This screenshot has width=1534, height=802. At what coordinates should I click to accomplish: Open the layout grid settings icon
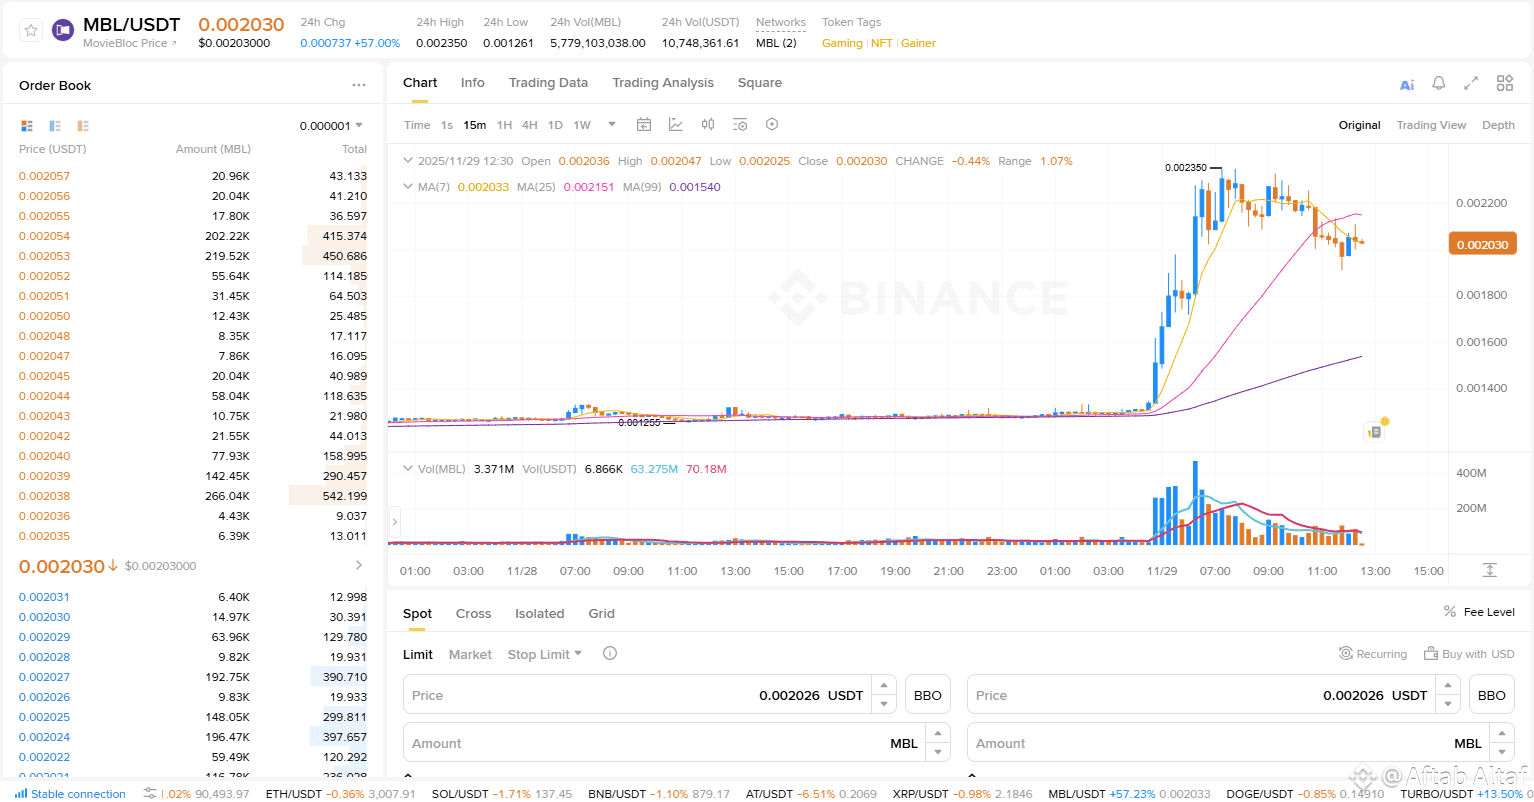[1505, 83]
